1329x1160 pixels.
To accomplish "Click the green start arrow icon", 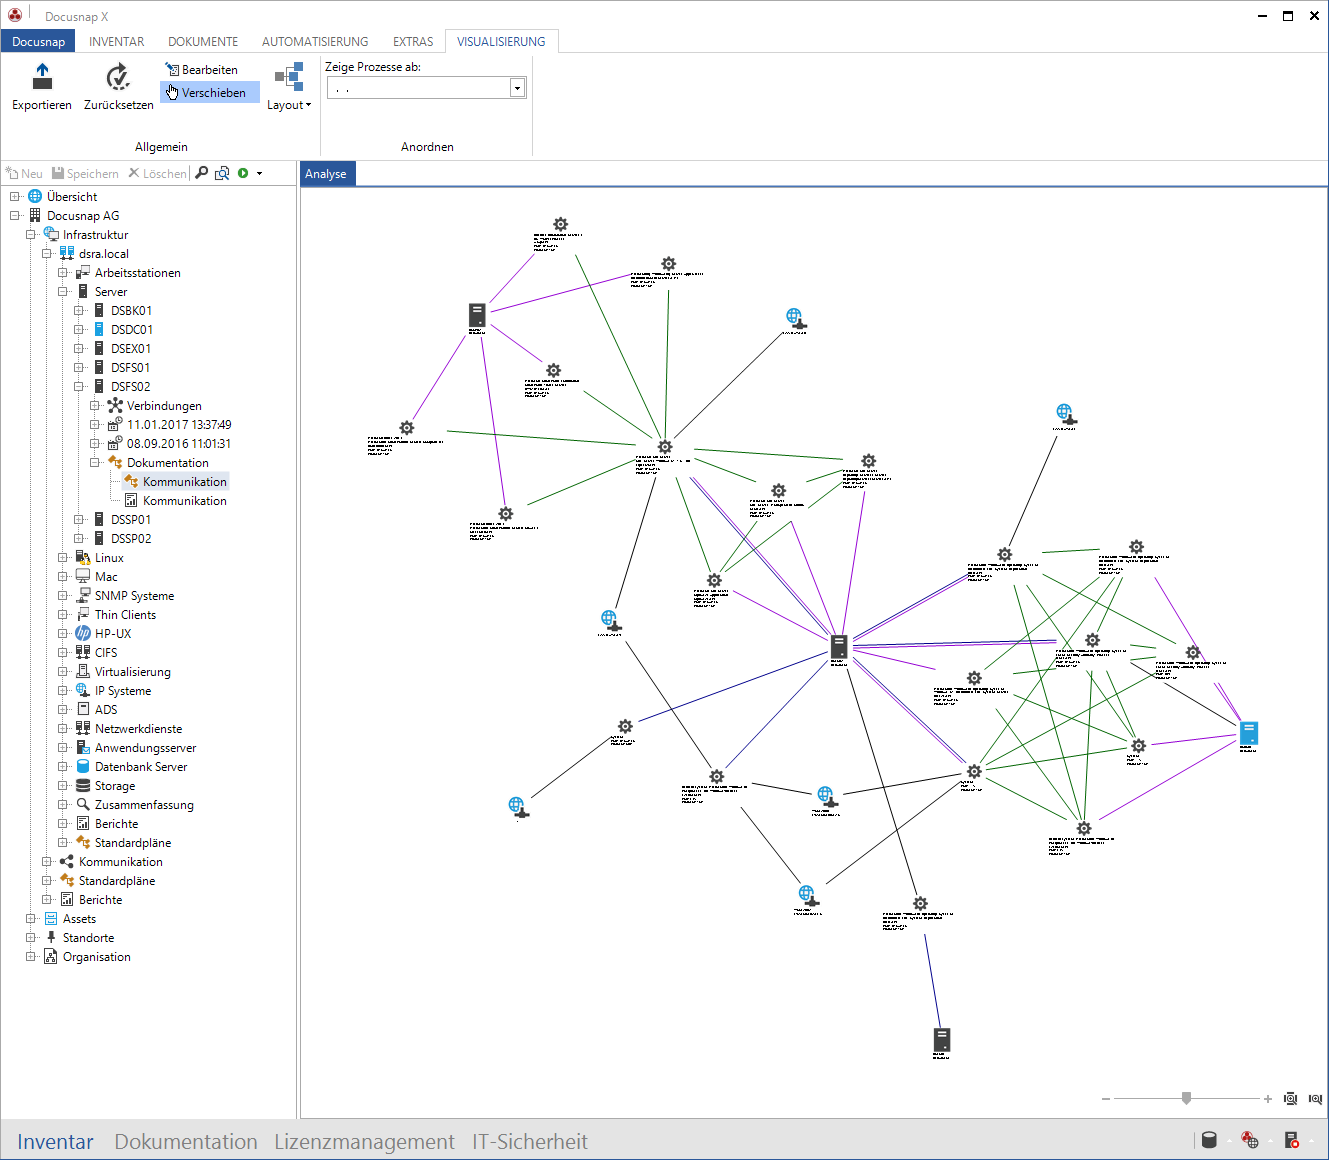I will 243,173.
